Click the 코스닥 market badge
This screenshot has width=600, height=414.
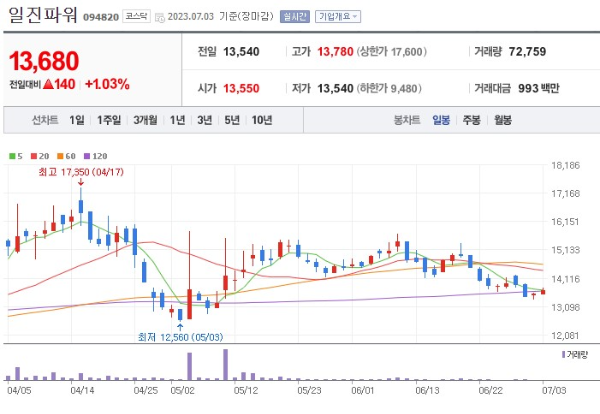pyautogui.click(x=136, y=16)
